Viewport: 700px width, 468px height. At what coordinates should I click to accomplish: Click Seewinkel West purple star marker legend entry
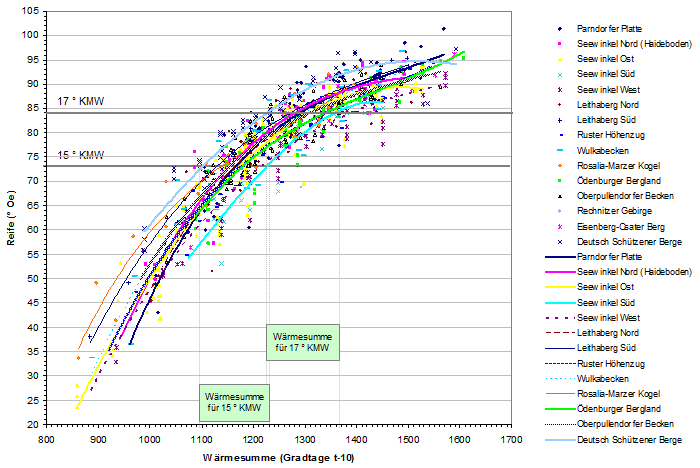point(598,90)
